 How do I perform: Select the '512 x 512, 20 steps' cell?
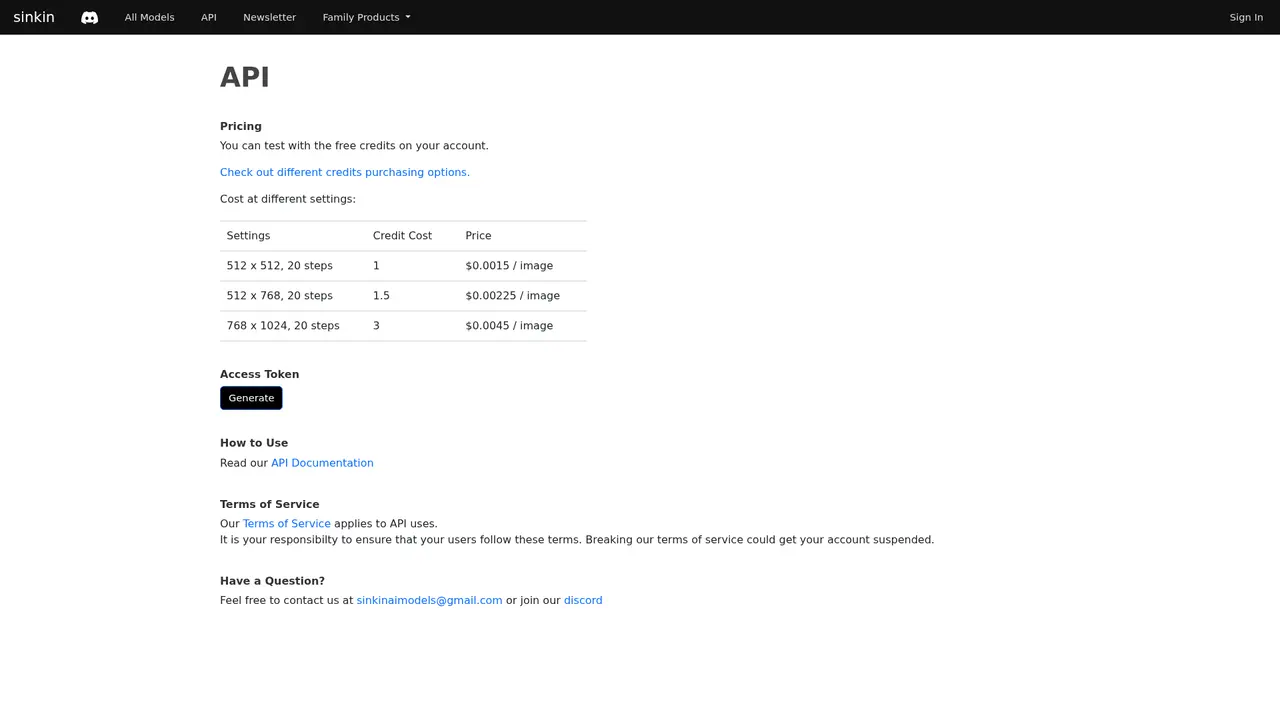[293, 266]
